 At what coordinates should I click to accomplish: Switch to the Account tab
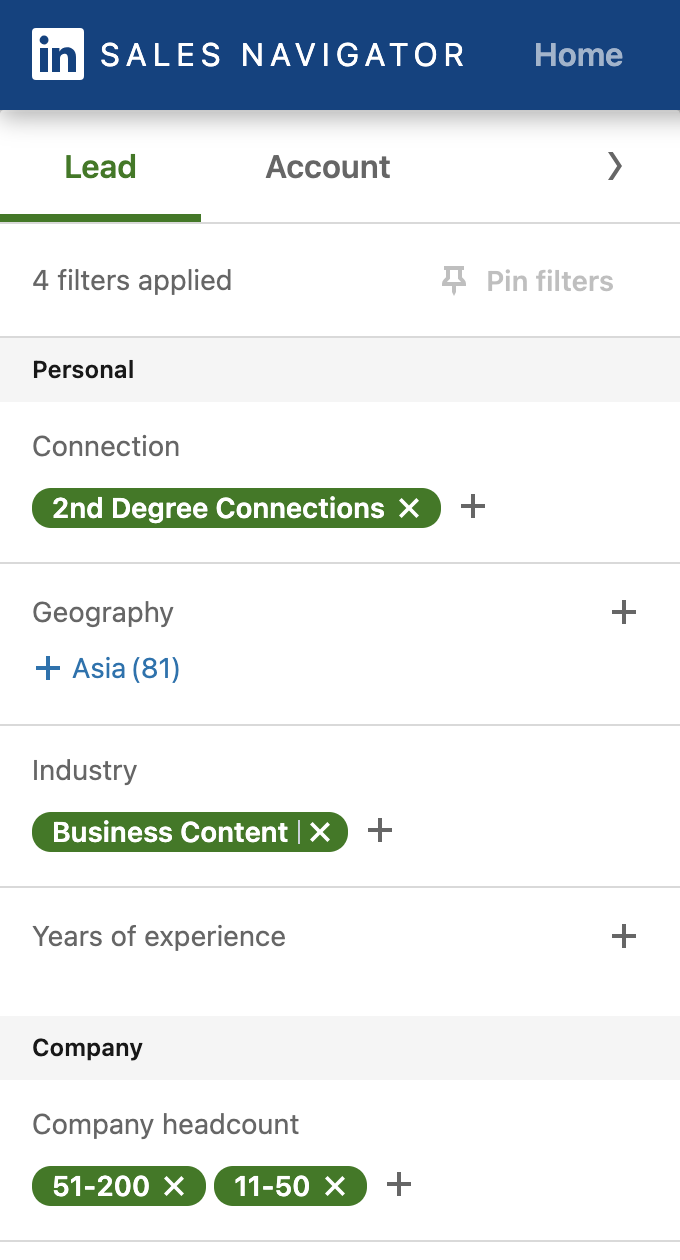(328, 166)
